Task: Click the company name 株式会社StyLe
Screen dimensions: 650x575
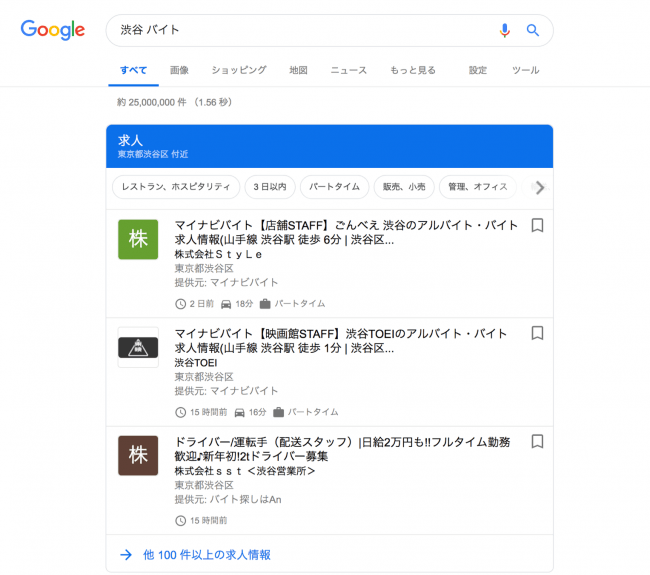Action: [x=218, y=254]
